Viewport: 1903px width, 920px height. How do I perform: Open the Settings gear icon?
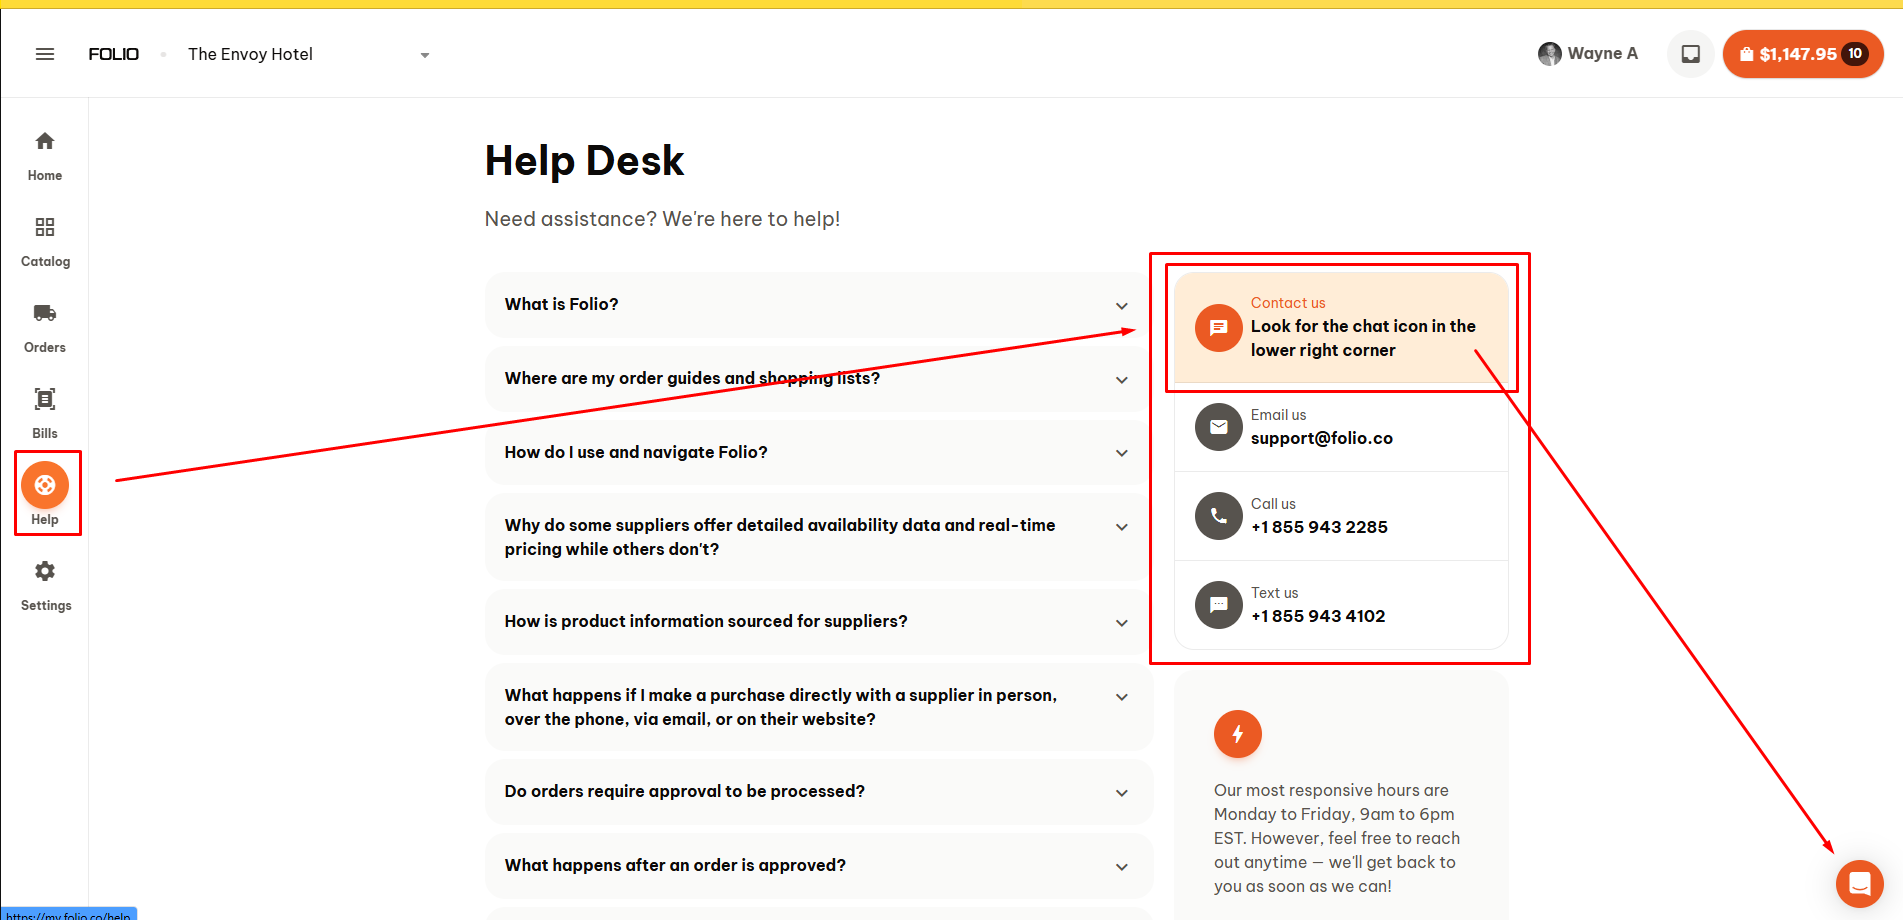pos(45,571)
